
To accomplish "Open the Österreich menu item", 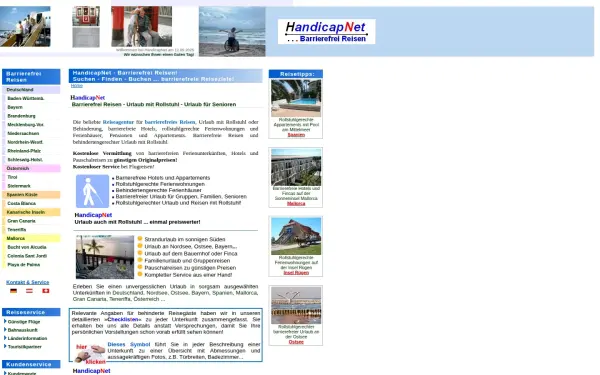I will point(31,168).
